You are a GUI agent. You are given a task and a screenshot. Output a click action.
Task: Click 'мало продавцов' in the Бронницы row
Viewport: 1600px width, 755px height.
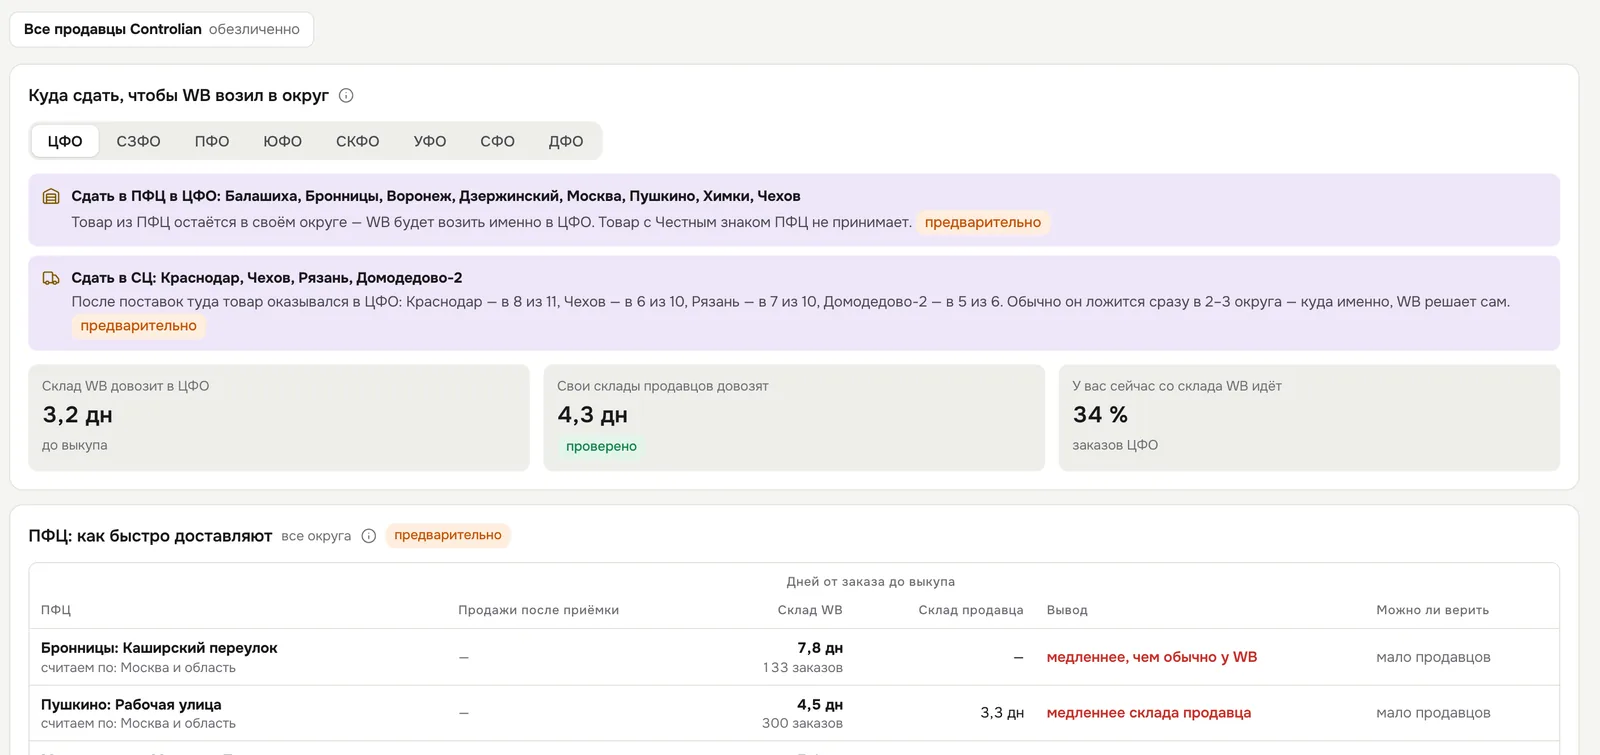coord(1433,657)
